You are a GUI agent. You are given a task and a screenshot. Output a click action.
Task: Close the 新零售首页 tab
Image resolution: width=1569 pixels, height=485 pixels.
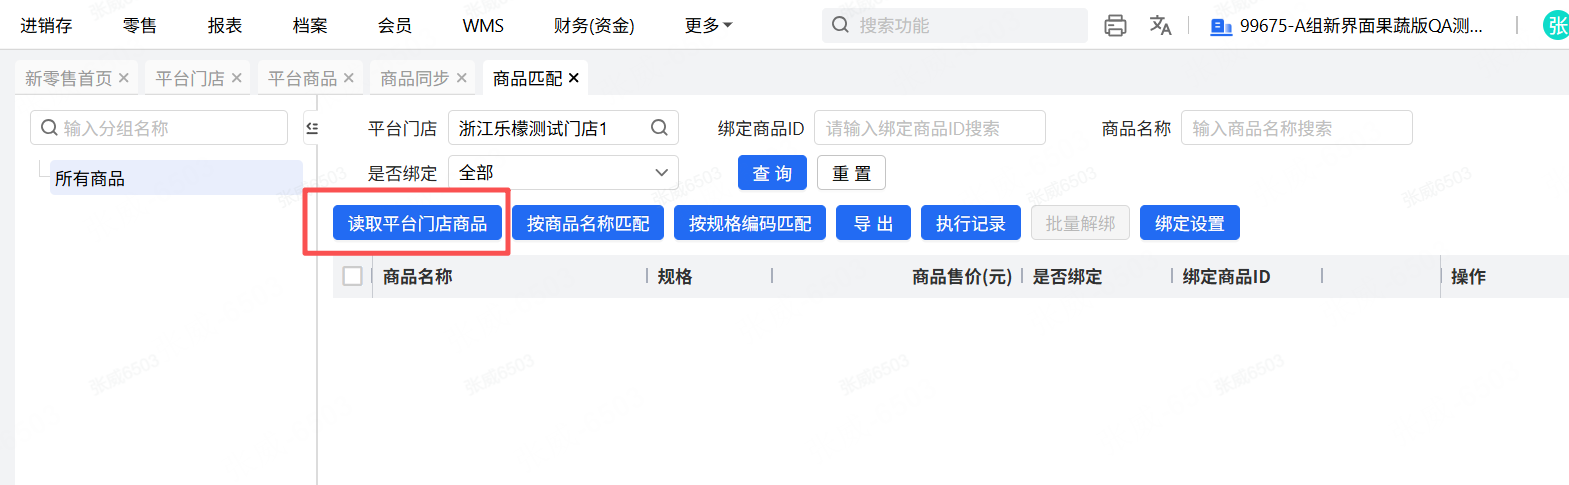pyautogui.click(x=124, y=78)
